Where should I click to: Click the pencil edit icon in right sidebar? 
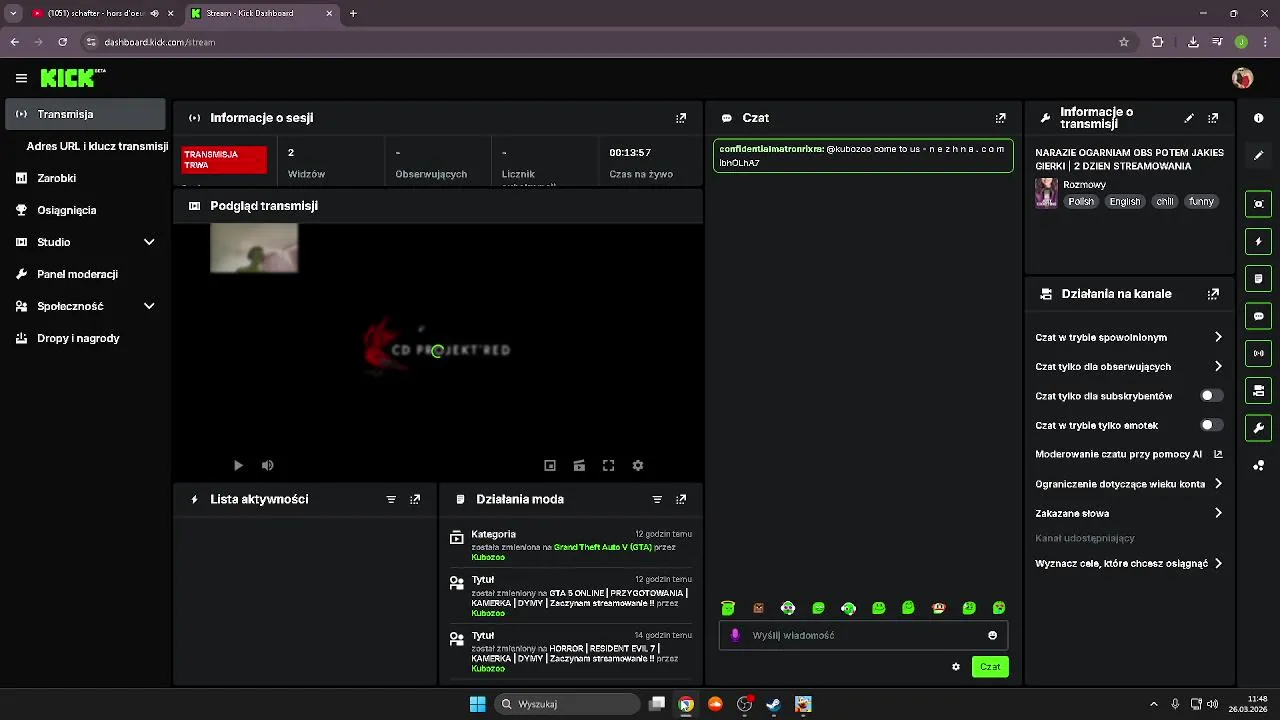coord(1258,155)
